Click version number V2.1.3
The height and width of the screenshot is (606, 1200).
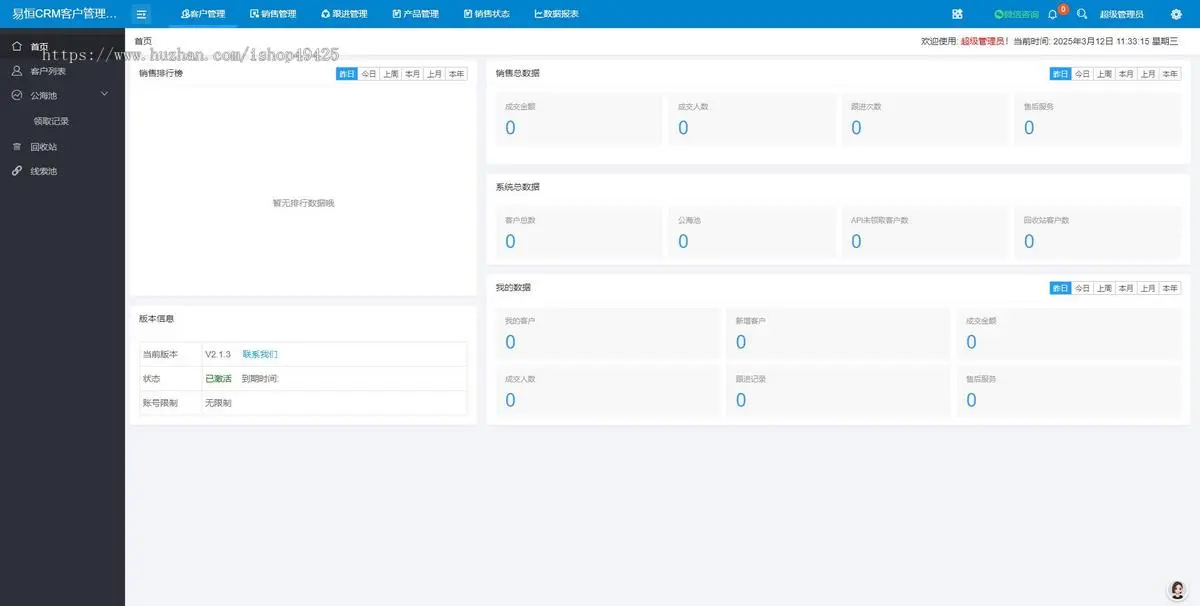(218, 354)
